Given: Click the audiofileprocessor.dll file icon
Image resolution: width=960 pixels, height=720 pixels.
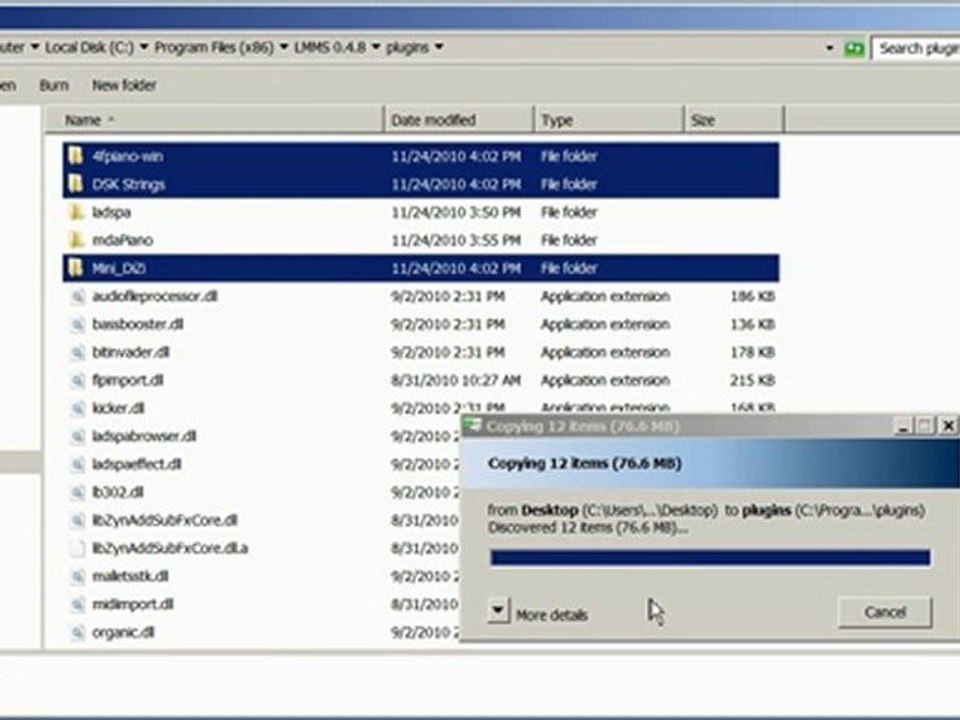Looking at the screenshot, I should click(x=77, y=296).
